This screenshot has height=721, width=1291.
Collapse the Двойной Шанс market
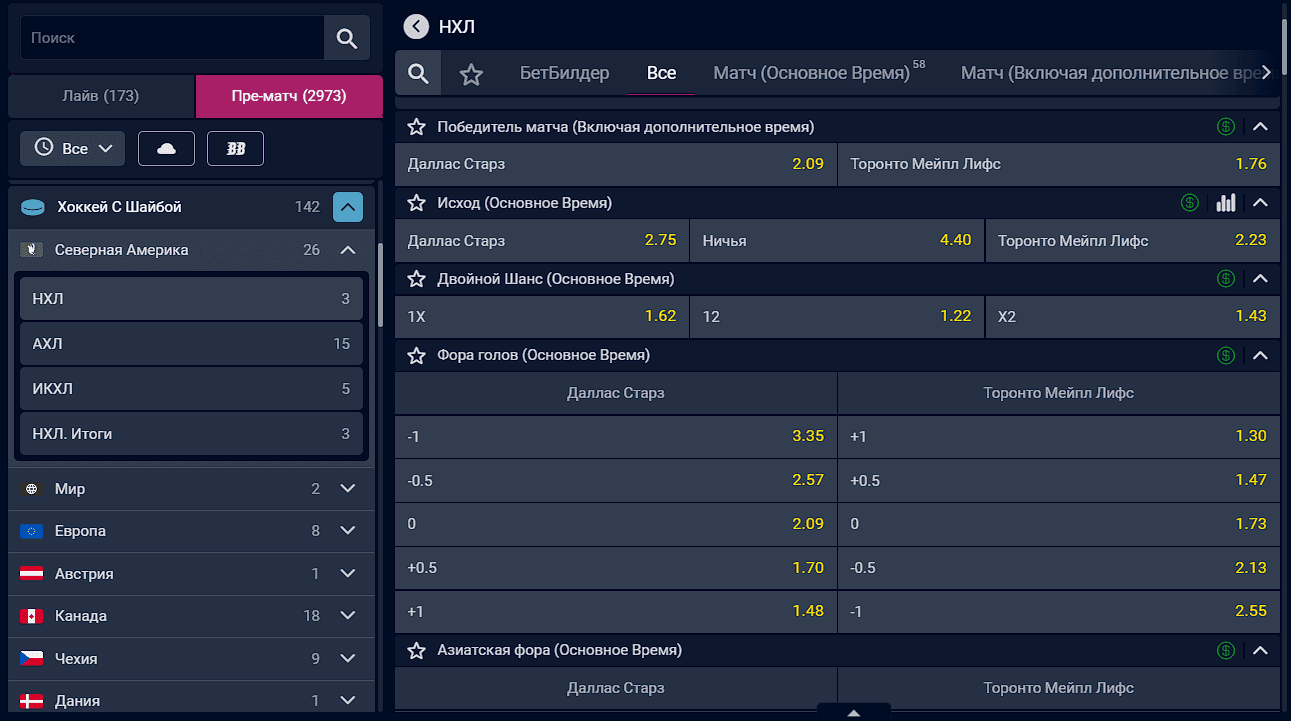coord(1261,279)
